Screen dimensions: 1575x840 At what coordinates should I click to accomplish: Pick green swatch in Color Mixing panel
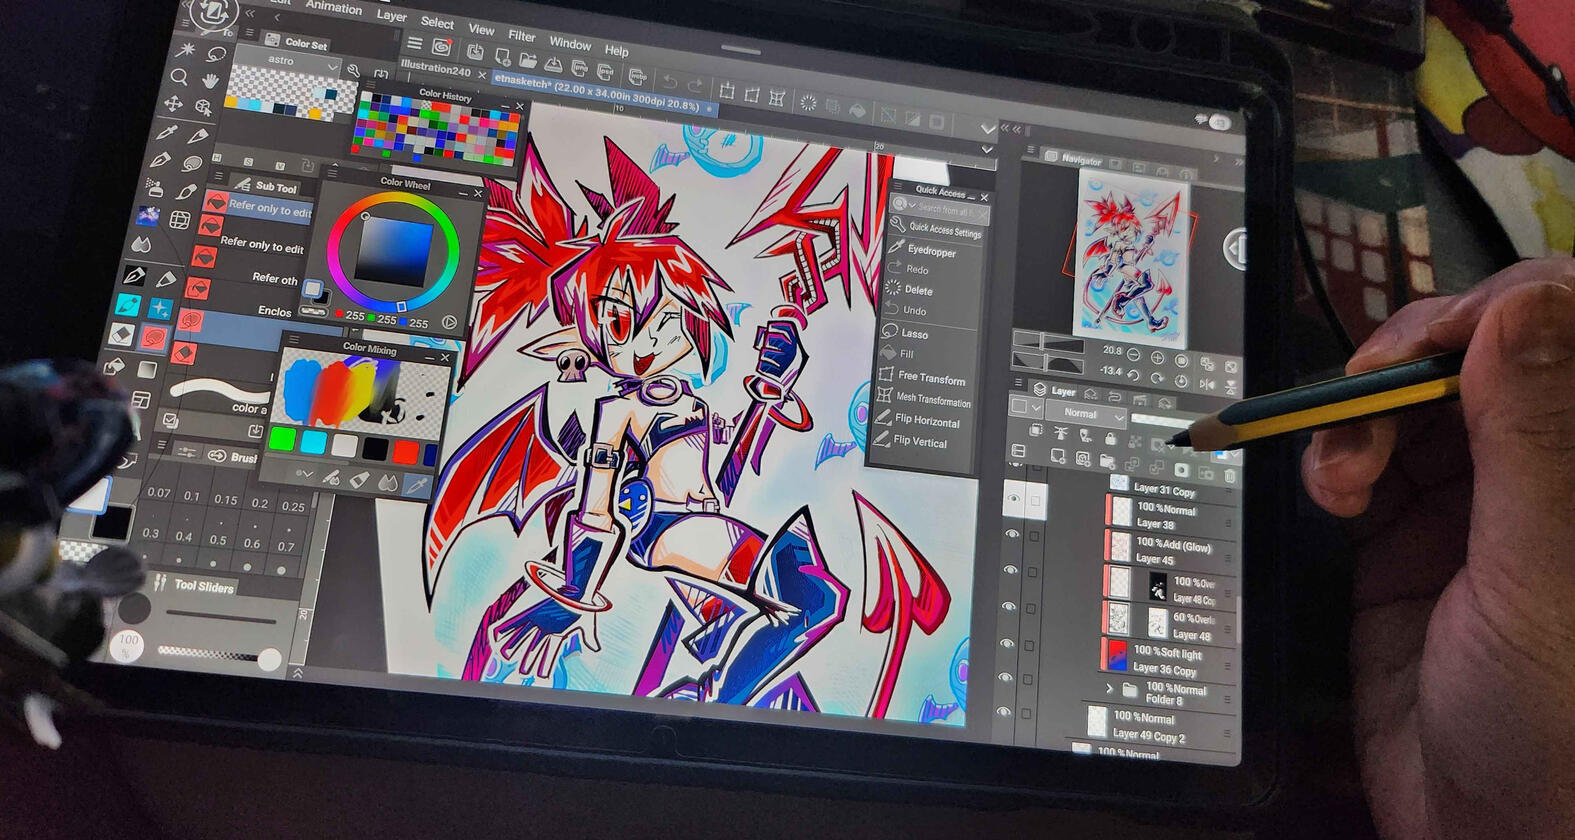[x=282, y=439]
